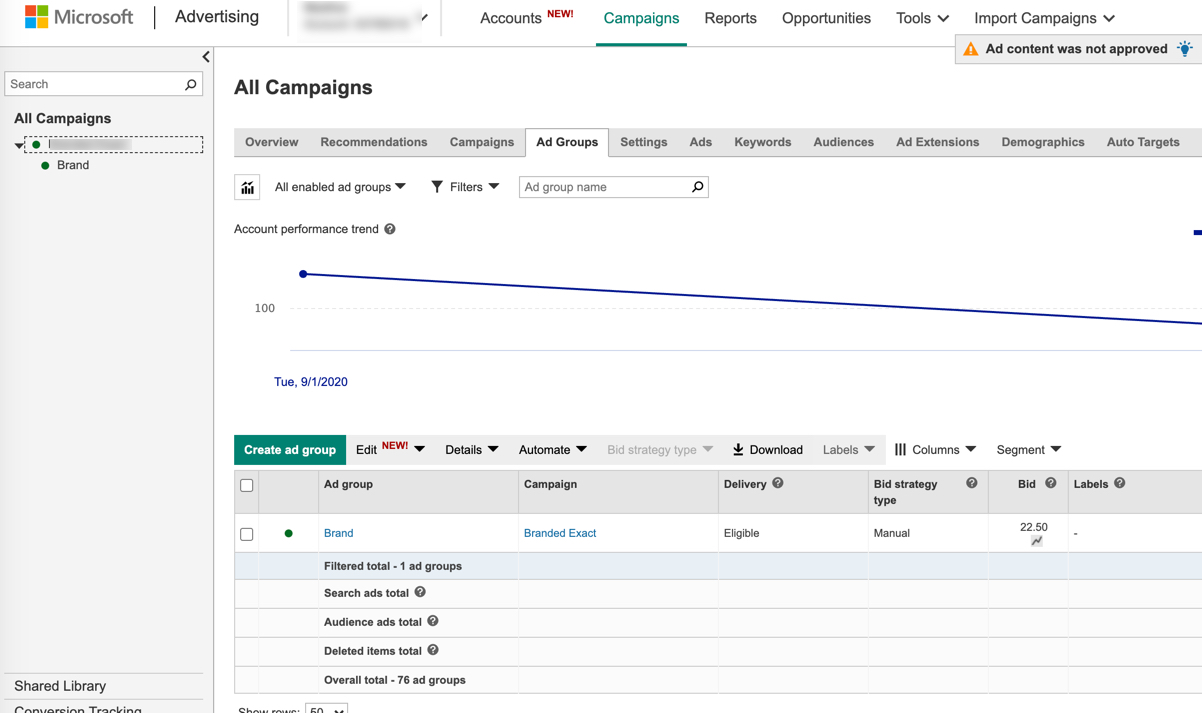Image resolution: width=1202 pixels, height=713 pixels.
Task: Select the Brand item in sidebar tree
Action: click(73, 165)
